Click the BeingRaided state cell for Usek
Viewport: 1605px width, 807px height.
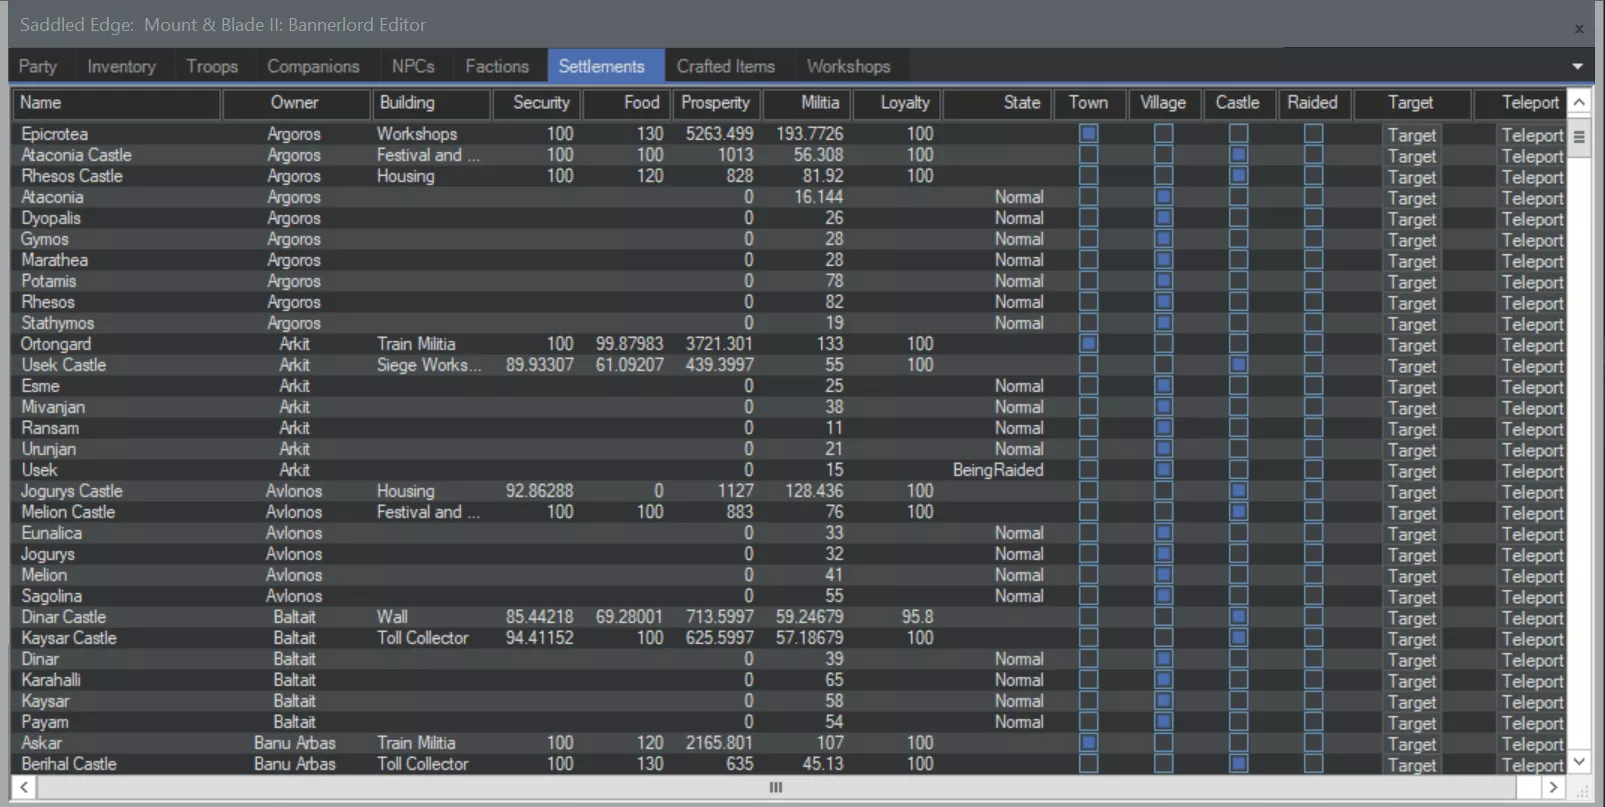pyautogui.click(x=997, y=470)
